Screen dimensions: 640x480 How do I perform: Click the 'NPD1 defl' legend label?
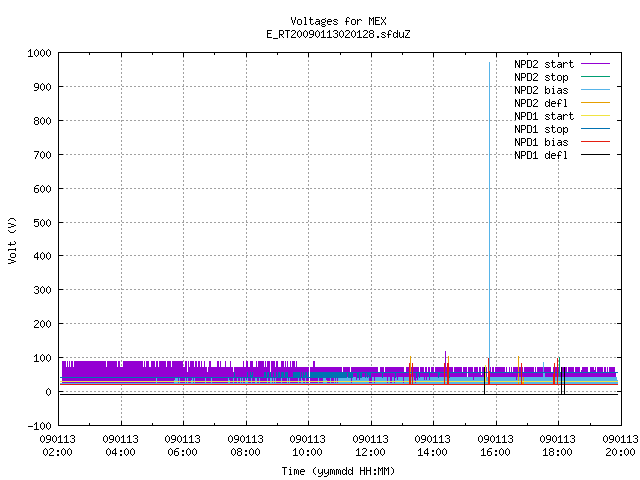click(541, 155)
